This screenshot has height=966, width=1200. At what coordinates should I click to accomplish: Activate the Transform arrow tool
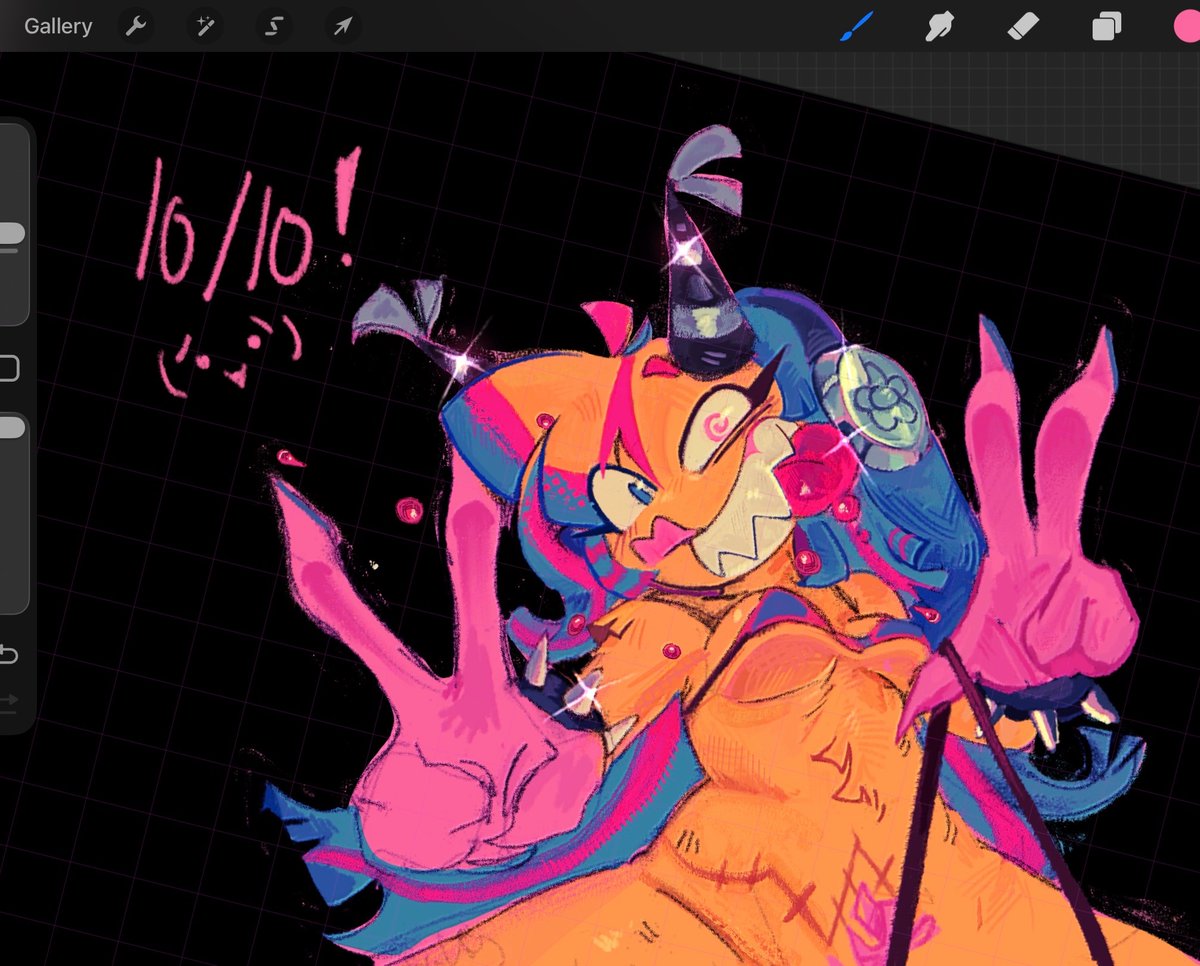point(343,27)
